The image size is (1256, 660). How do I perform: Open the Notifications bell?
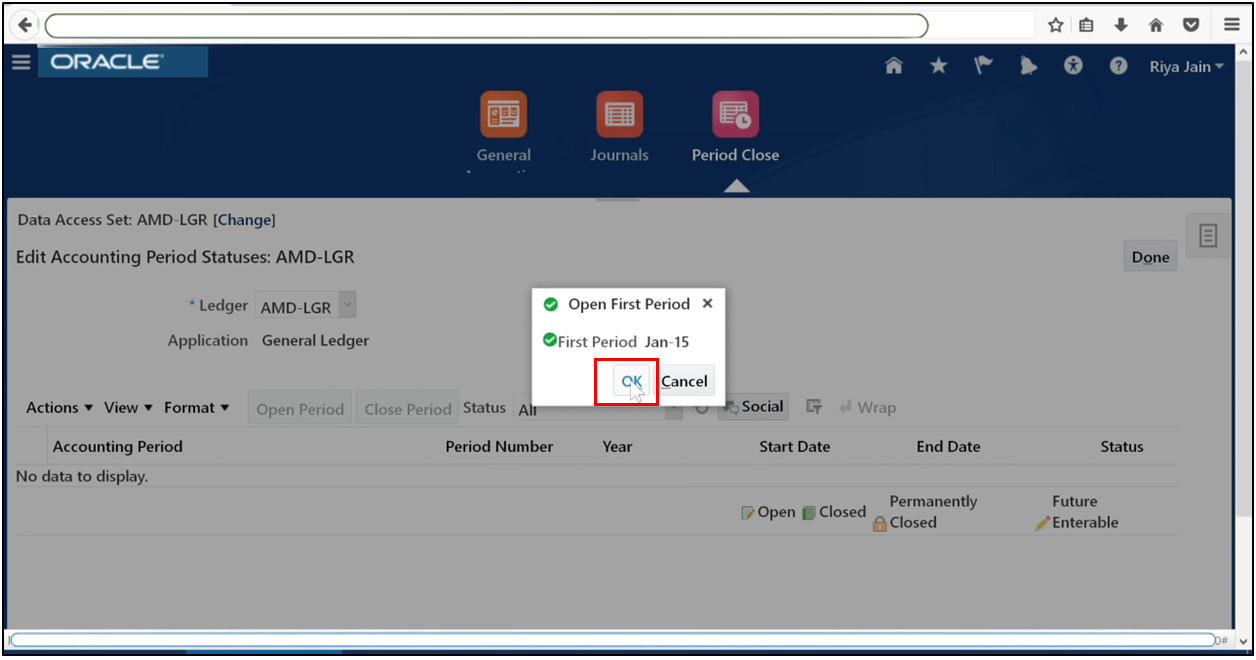click(x=1028, y=66)
